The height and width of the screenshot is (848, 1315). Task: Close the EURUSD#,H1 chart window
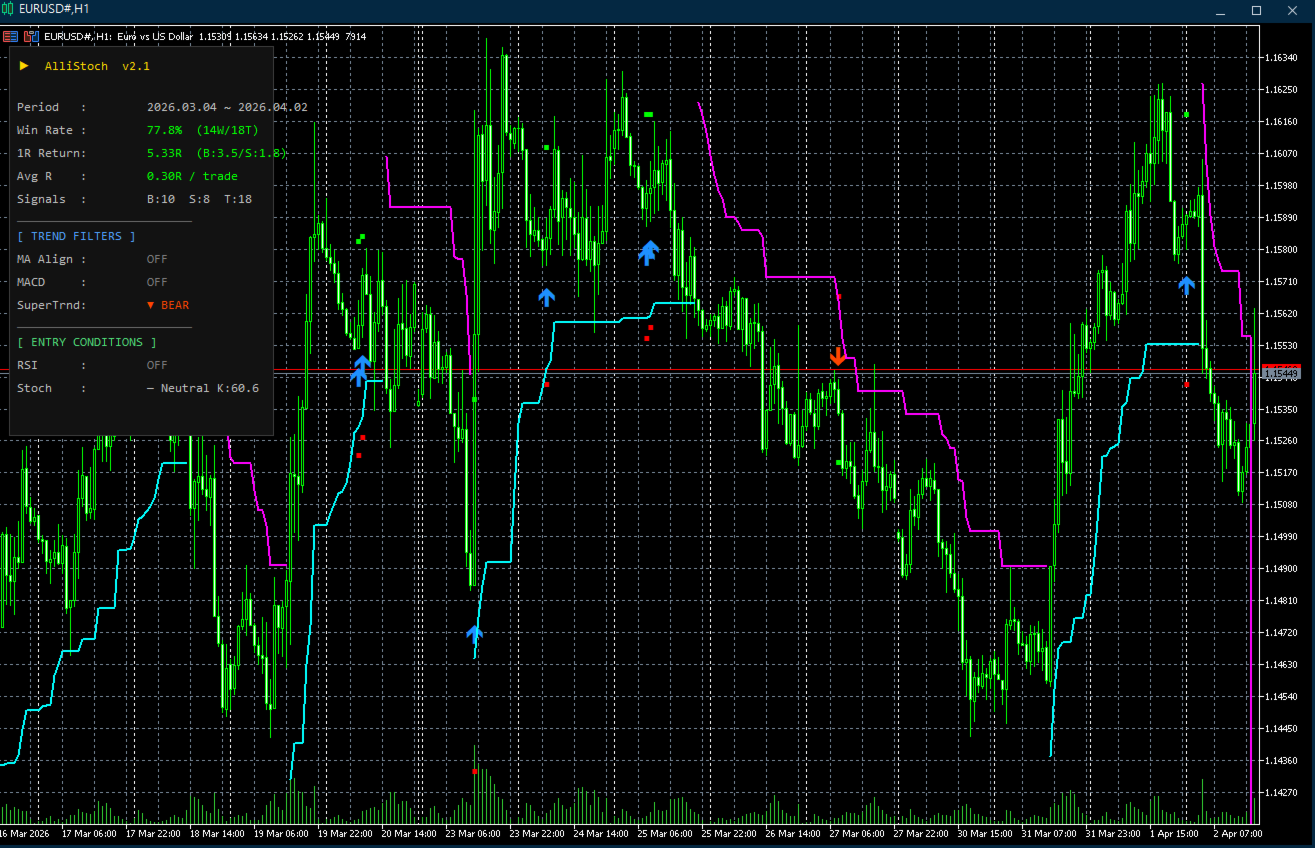(x=1293, y=10)
